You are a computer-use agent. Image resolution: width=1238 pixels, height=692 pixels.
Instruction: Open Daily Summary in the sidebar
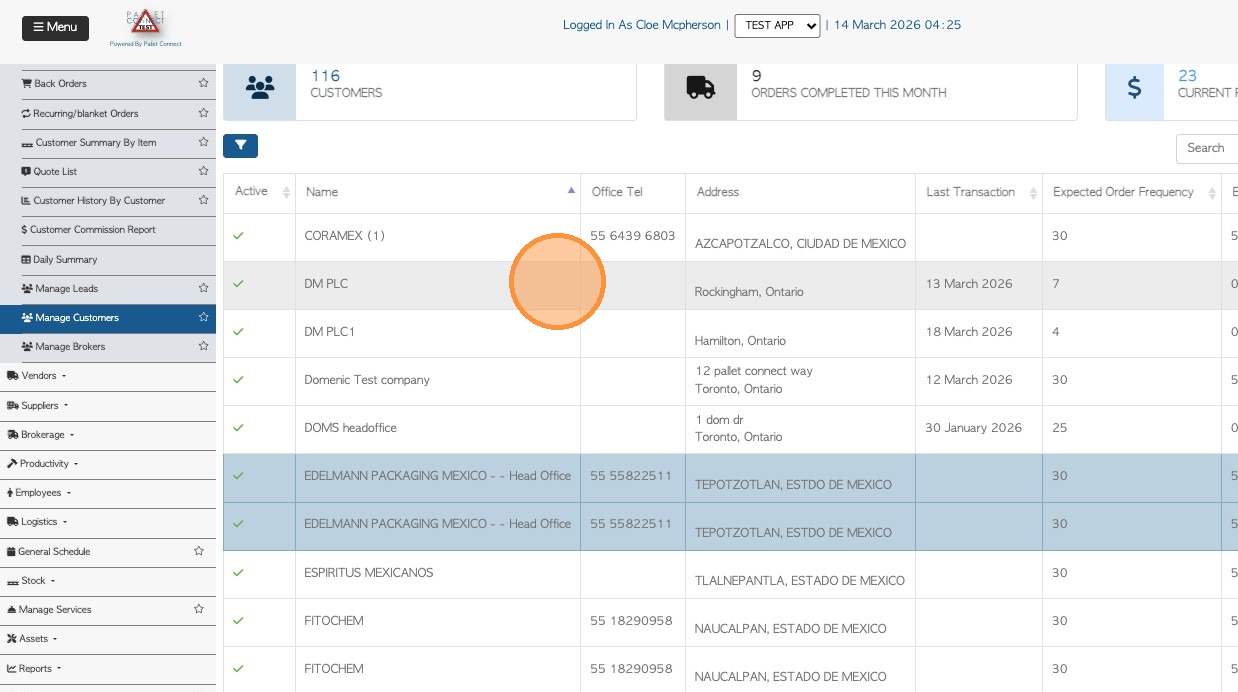click(65, 259)
